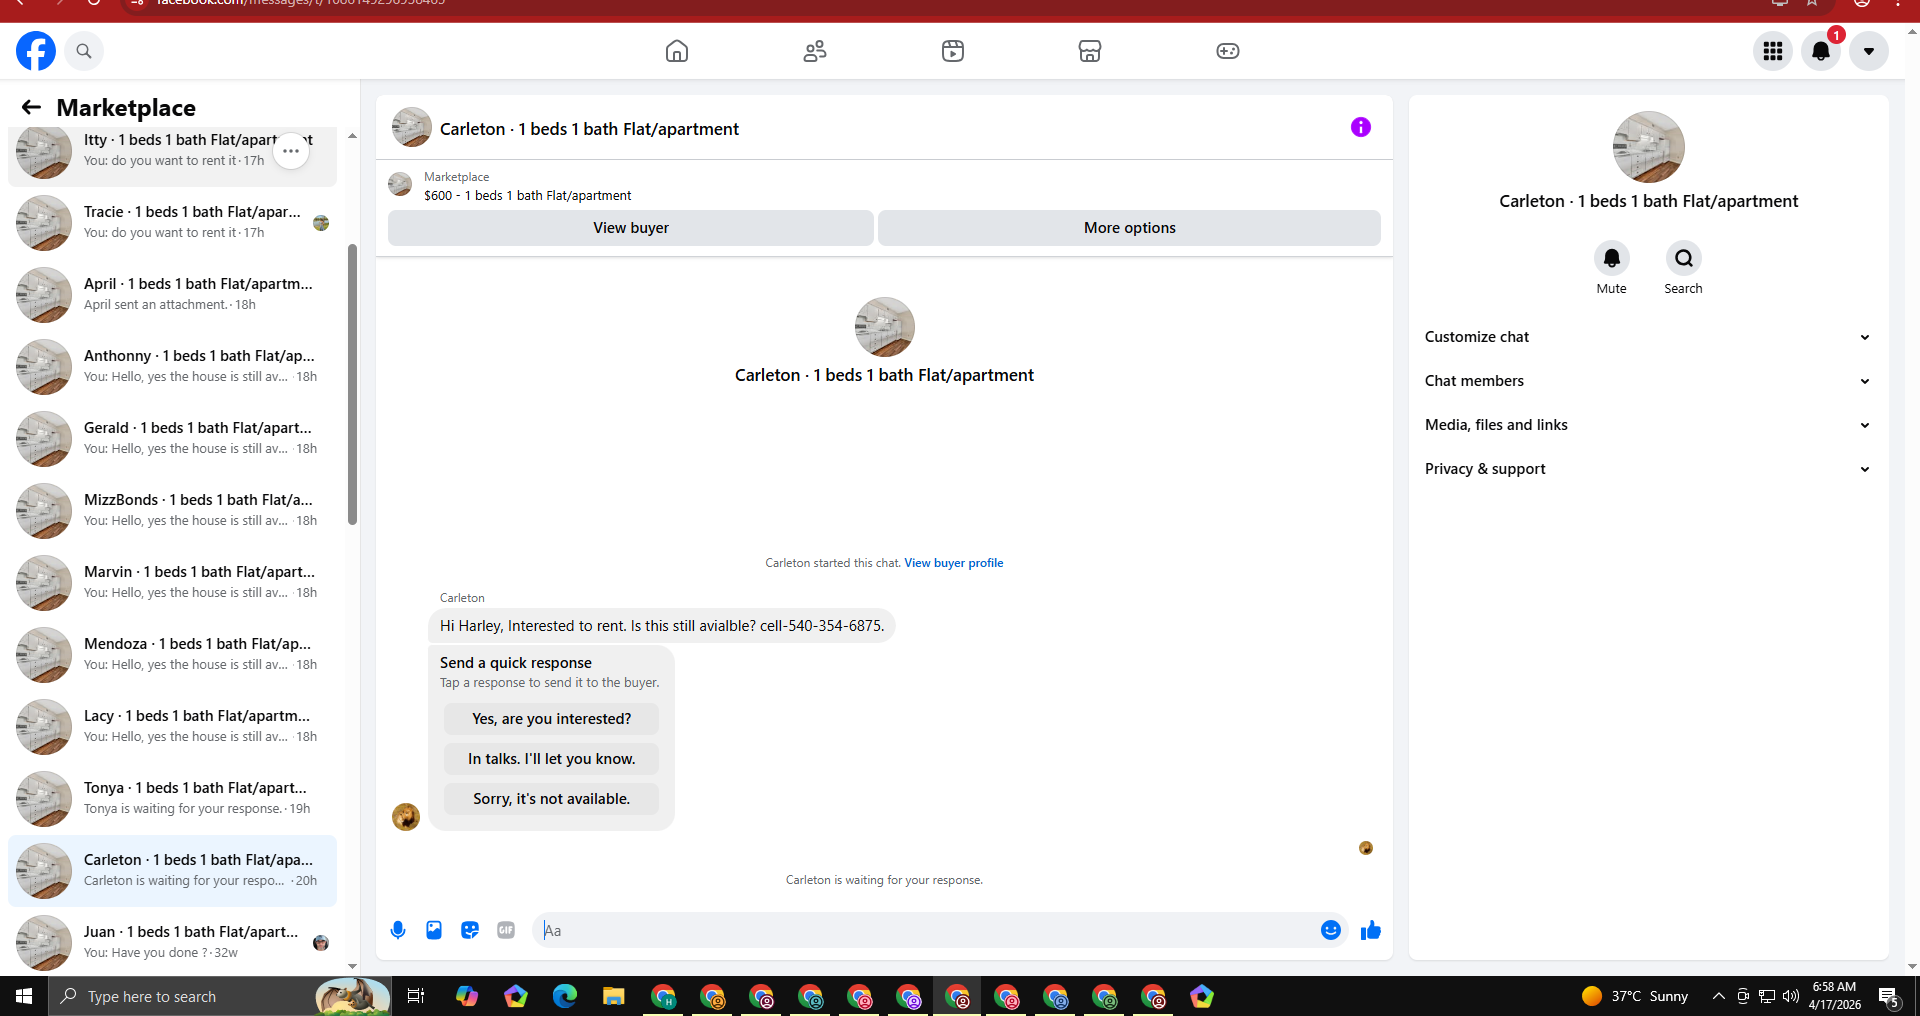The width and height of the screenshot is (1920, 1016).
Task: Click the More options button
Action: coord(1130,228)
